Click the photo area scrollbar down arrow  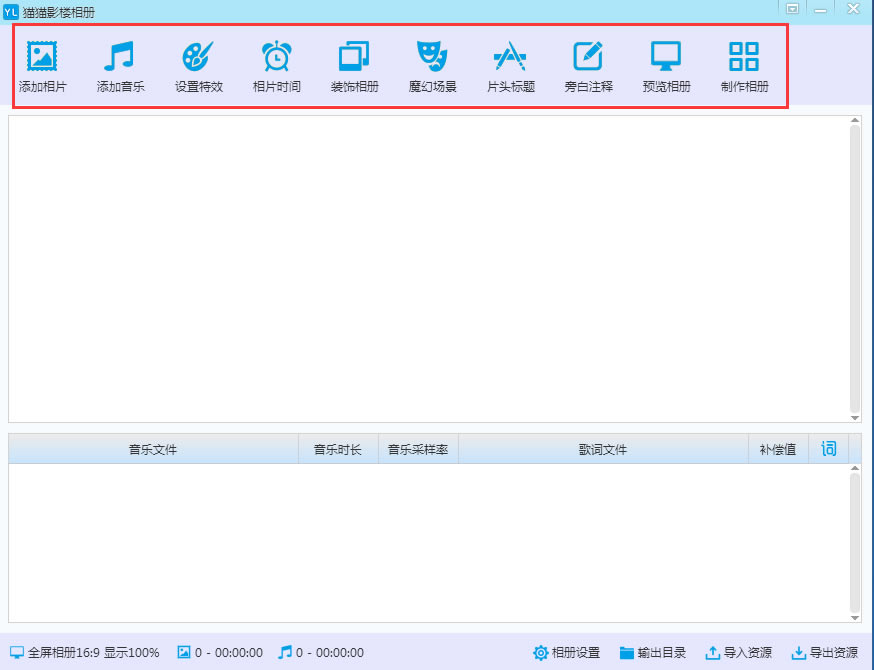(x=855, y=417)
